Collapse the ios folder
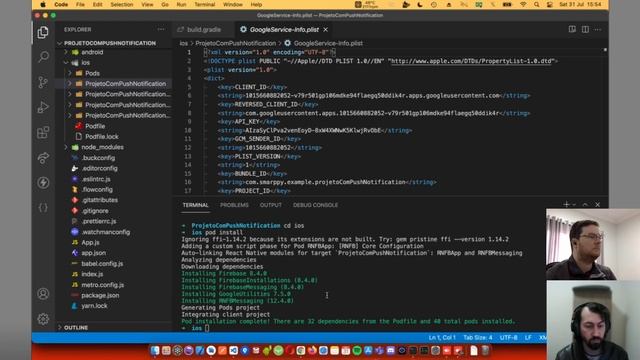 coord(85,62)
